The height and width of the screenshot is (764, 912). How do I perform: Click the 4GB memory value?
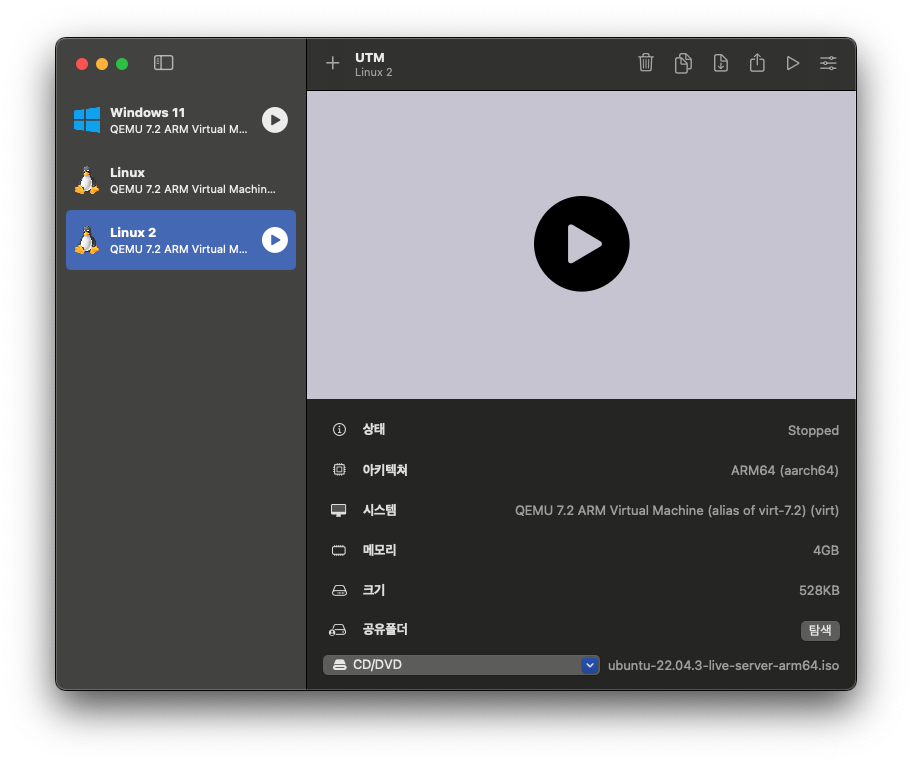826,550
